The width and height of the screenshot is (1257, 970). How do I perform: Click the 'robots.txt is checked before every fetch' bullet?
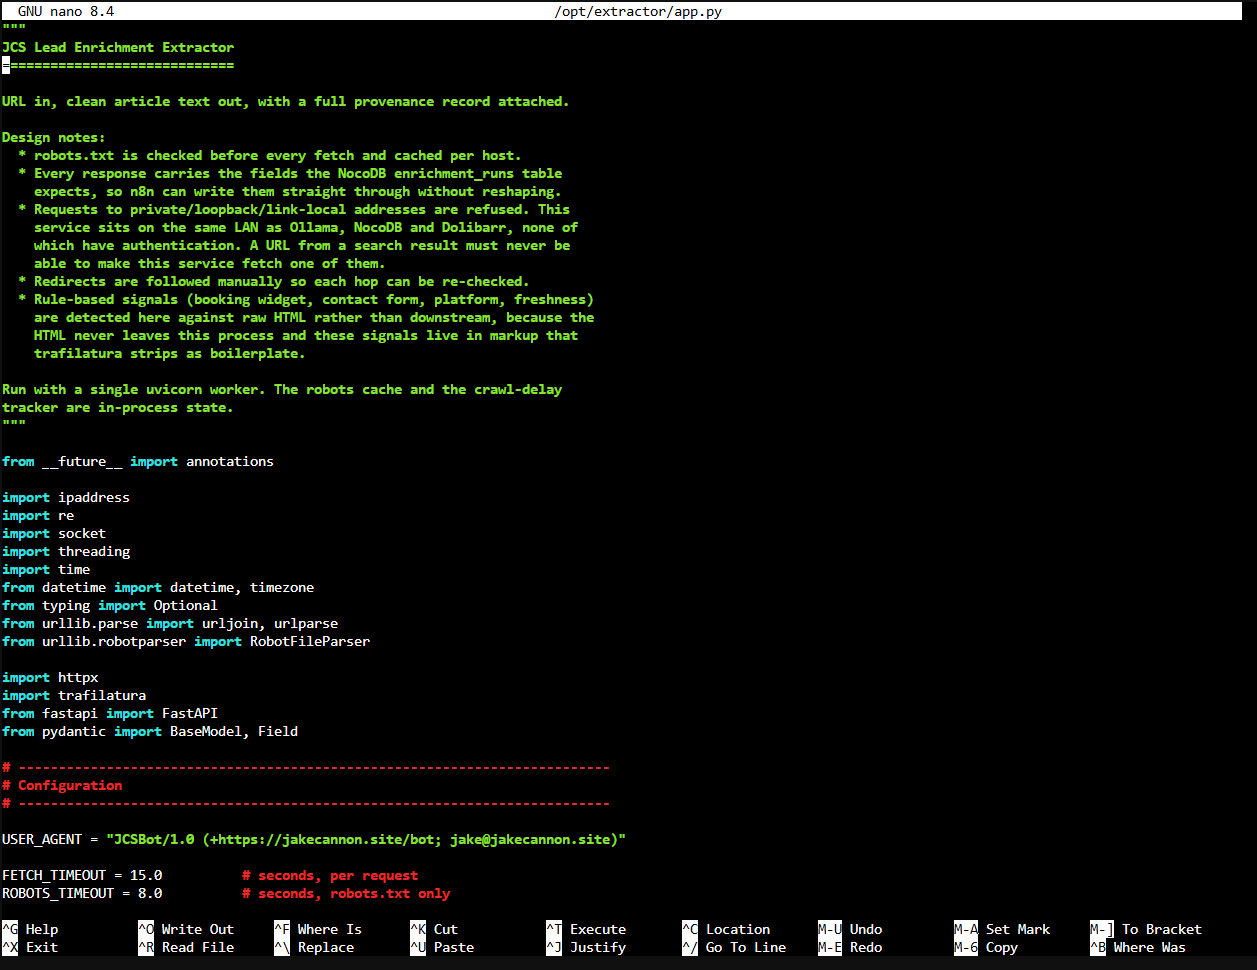tap(270, 155)
